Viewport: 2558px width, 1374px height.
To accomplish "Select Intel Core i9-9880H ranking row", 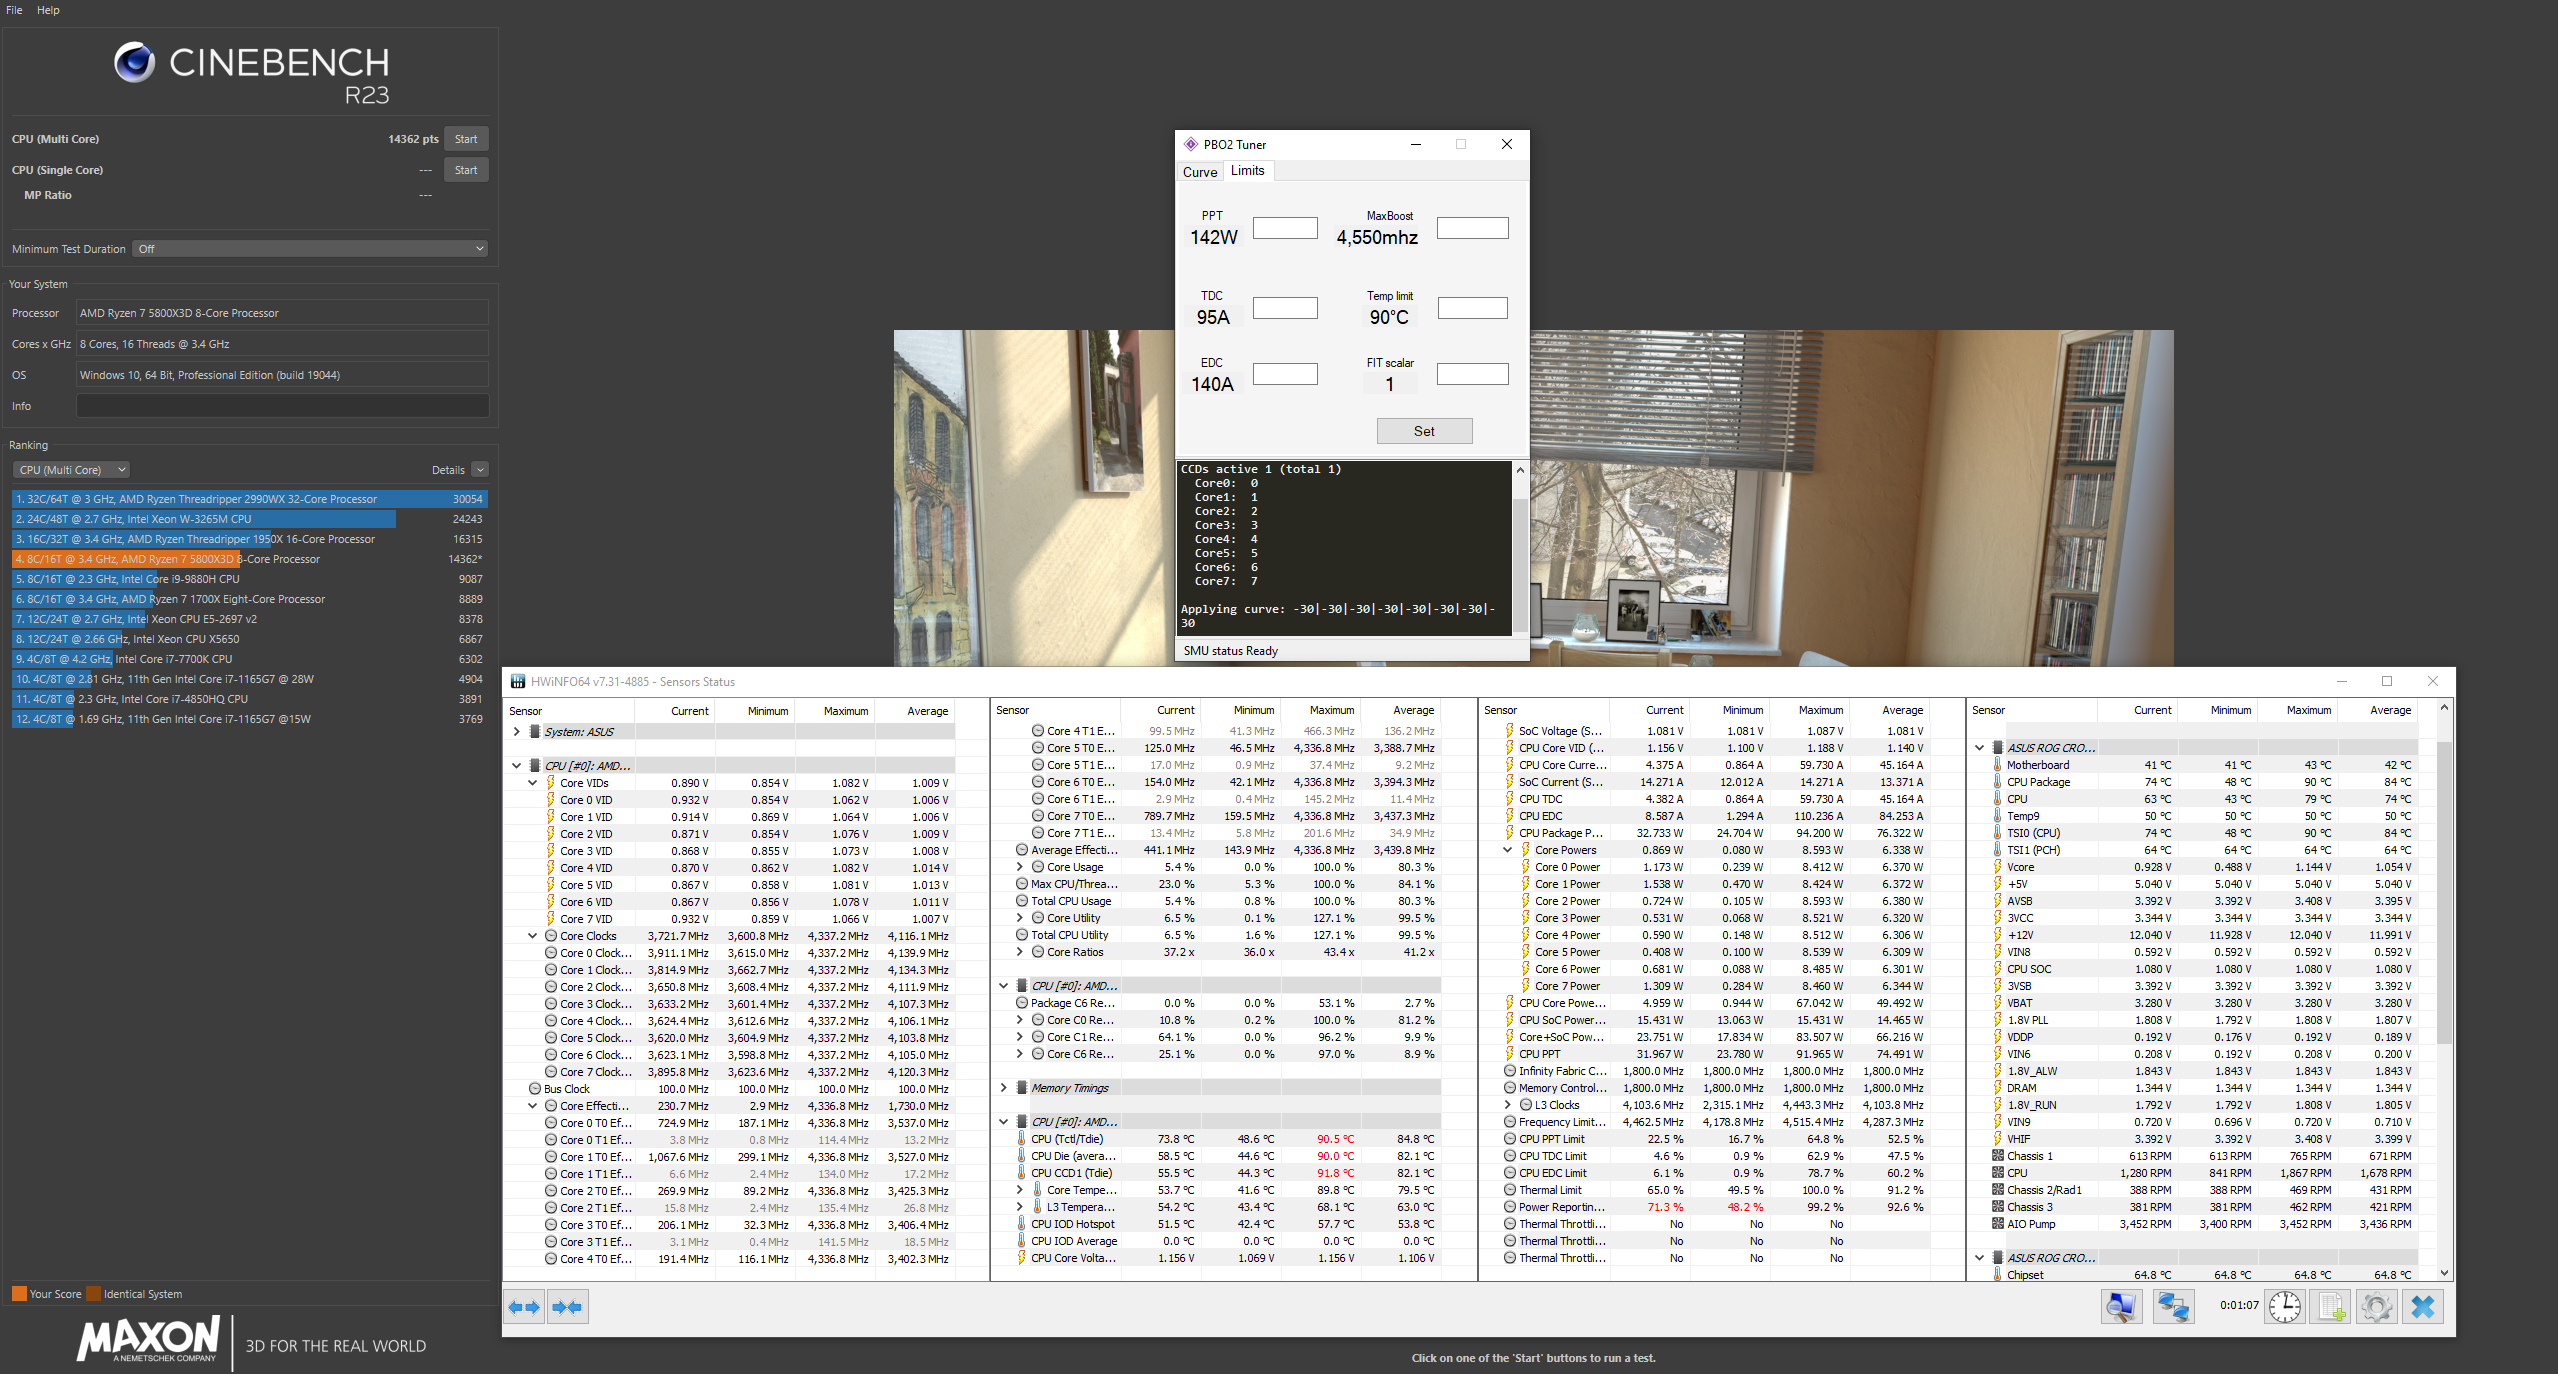I will pyautogui.click(x=249, y=579).
